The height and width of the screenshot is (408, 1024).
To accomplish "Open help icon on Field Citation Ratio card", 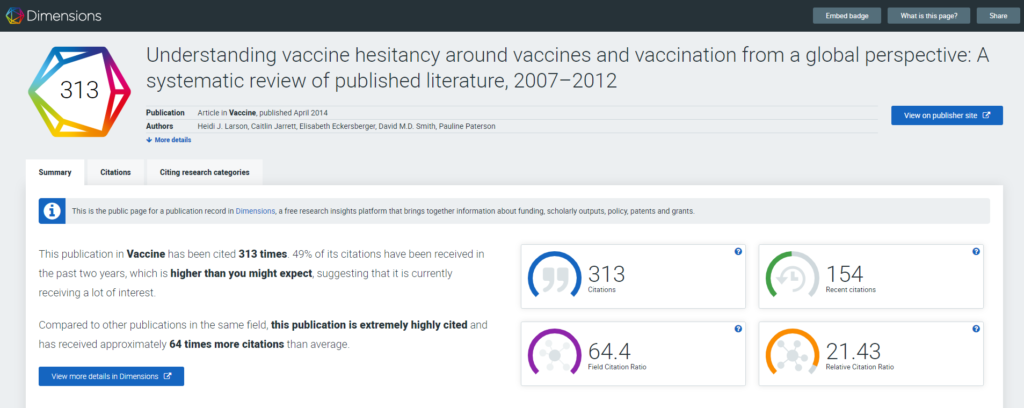I will pyautogui.click(x=738, y=329).
